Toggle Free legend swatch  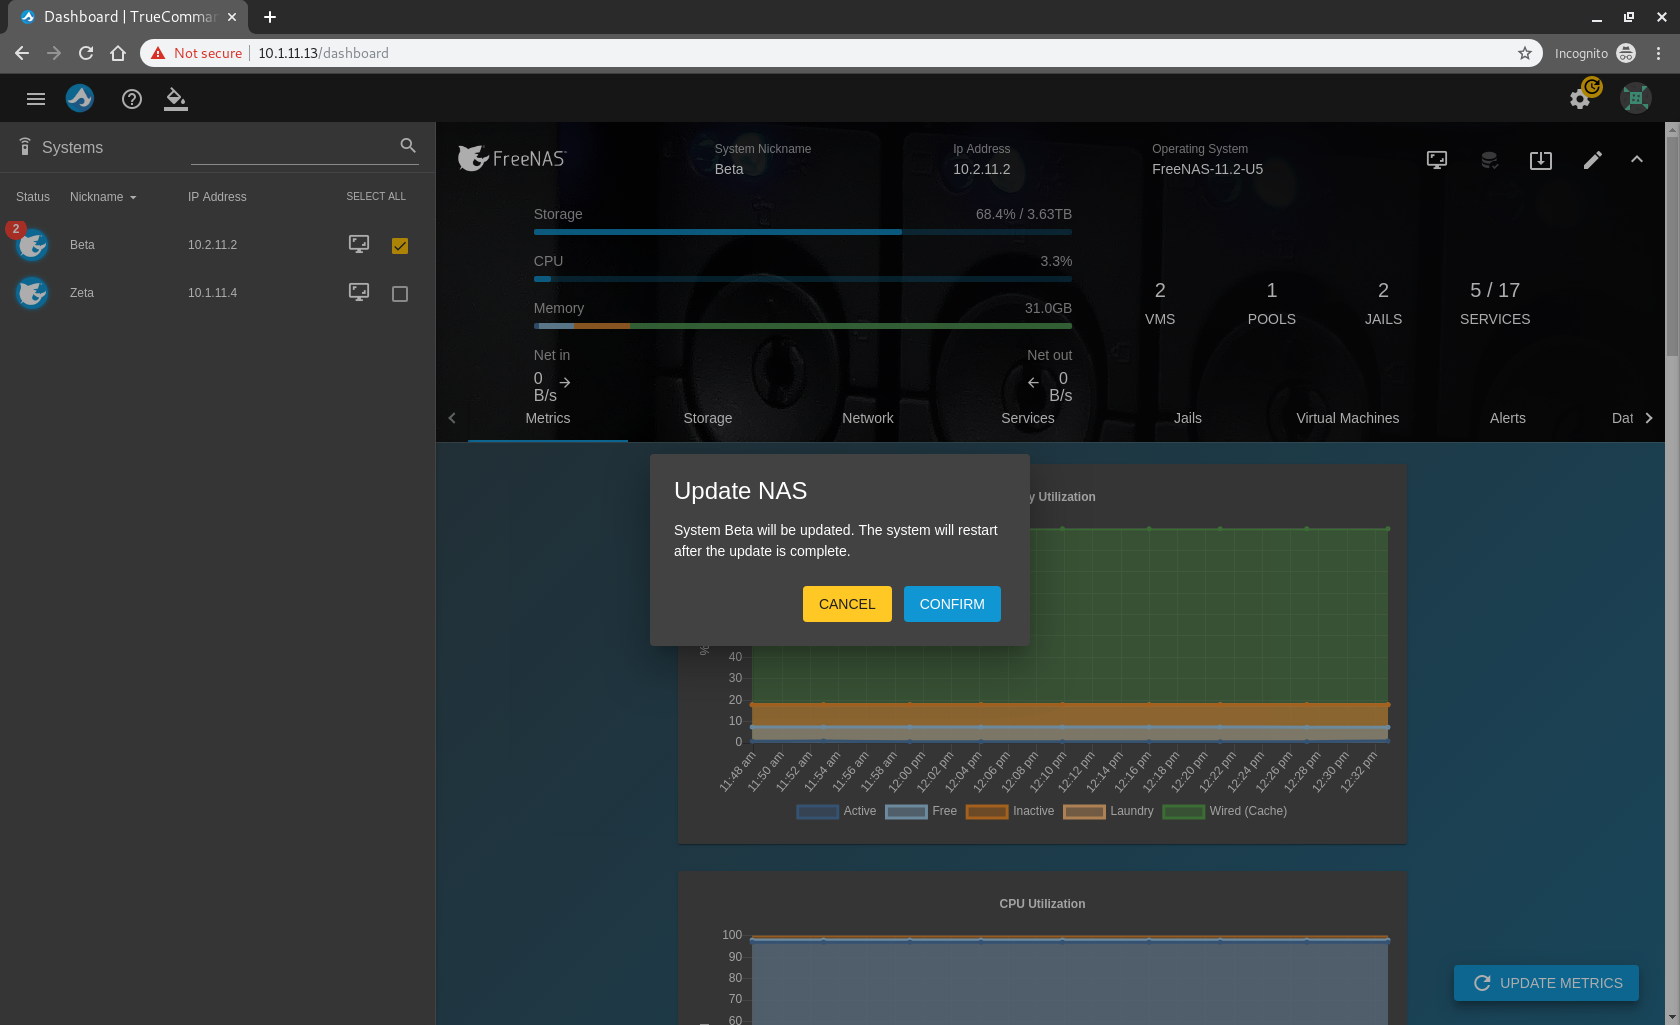tap(906, 811)
